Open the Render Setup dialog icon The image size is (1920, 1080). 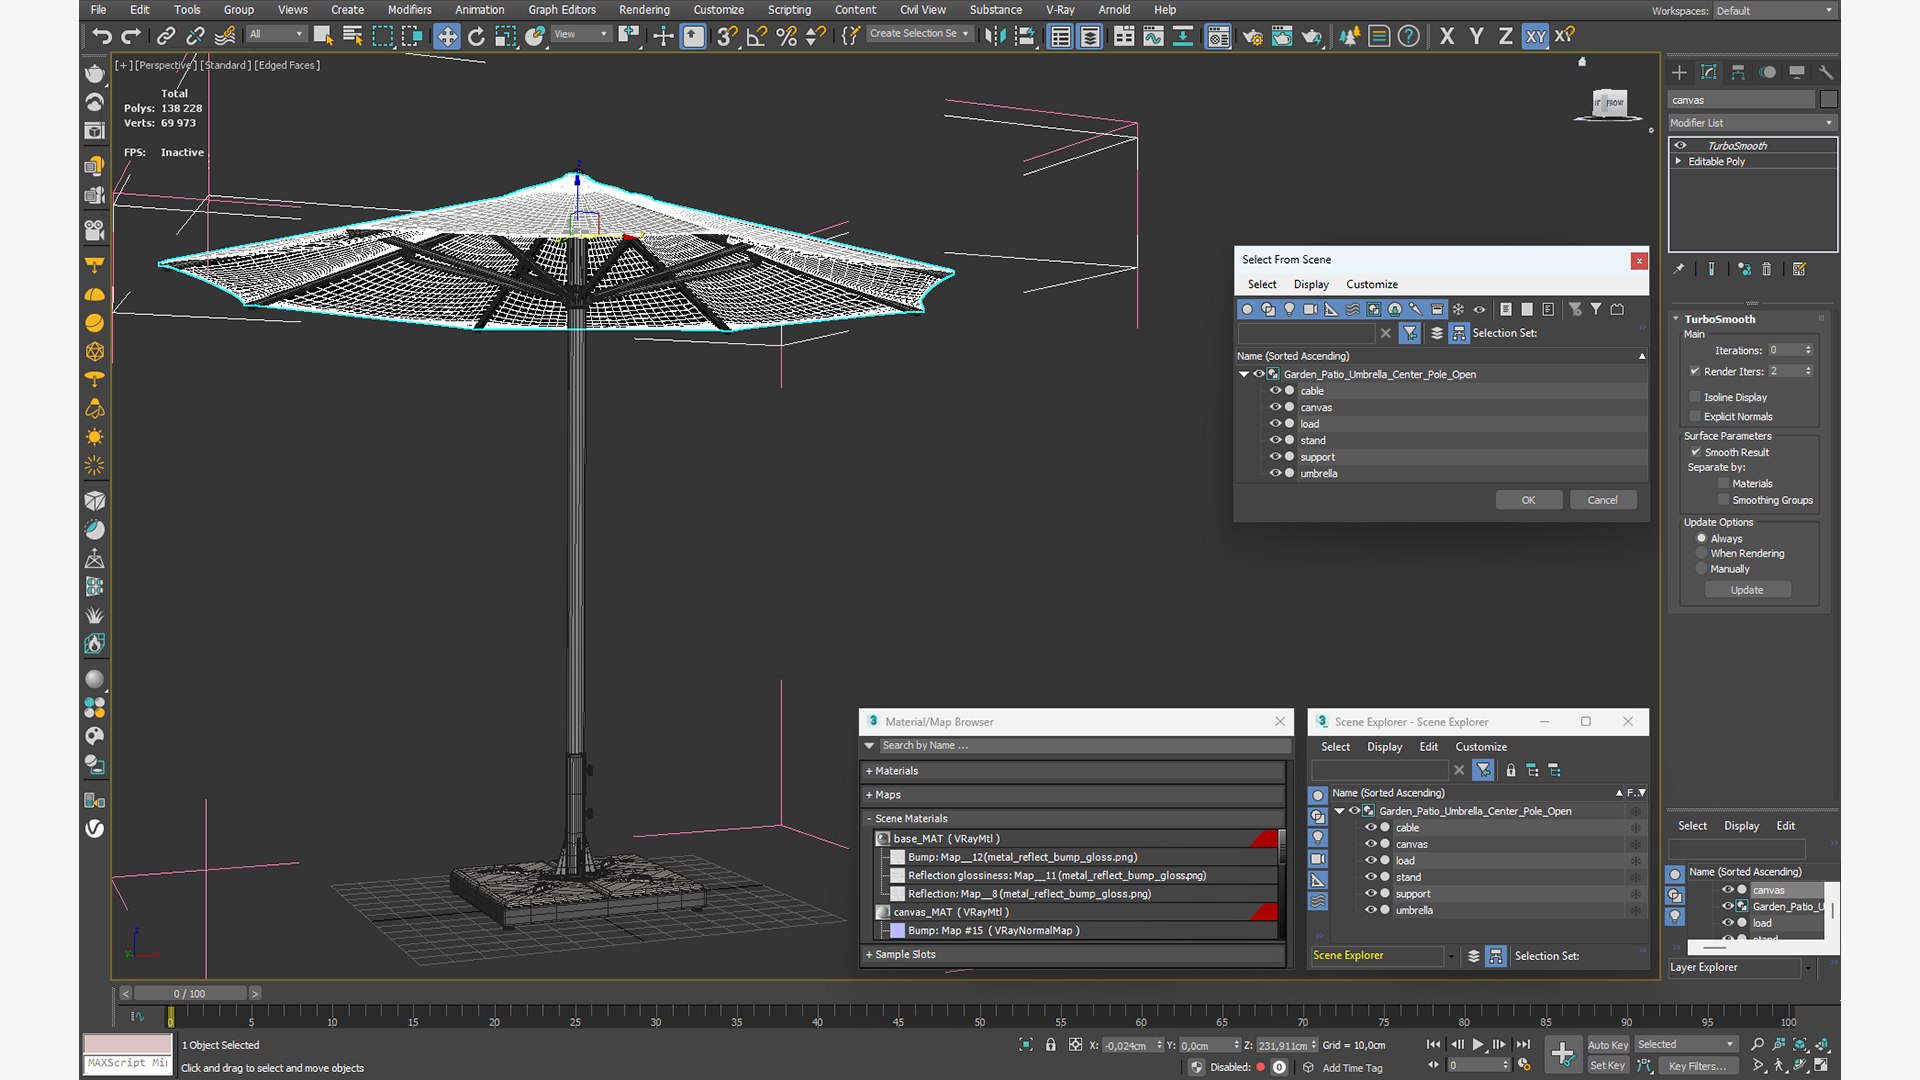1252,36
